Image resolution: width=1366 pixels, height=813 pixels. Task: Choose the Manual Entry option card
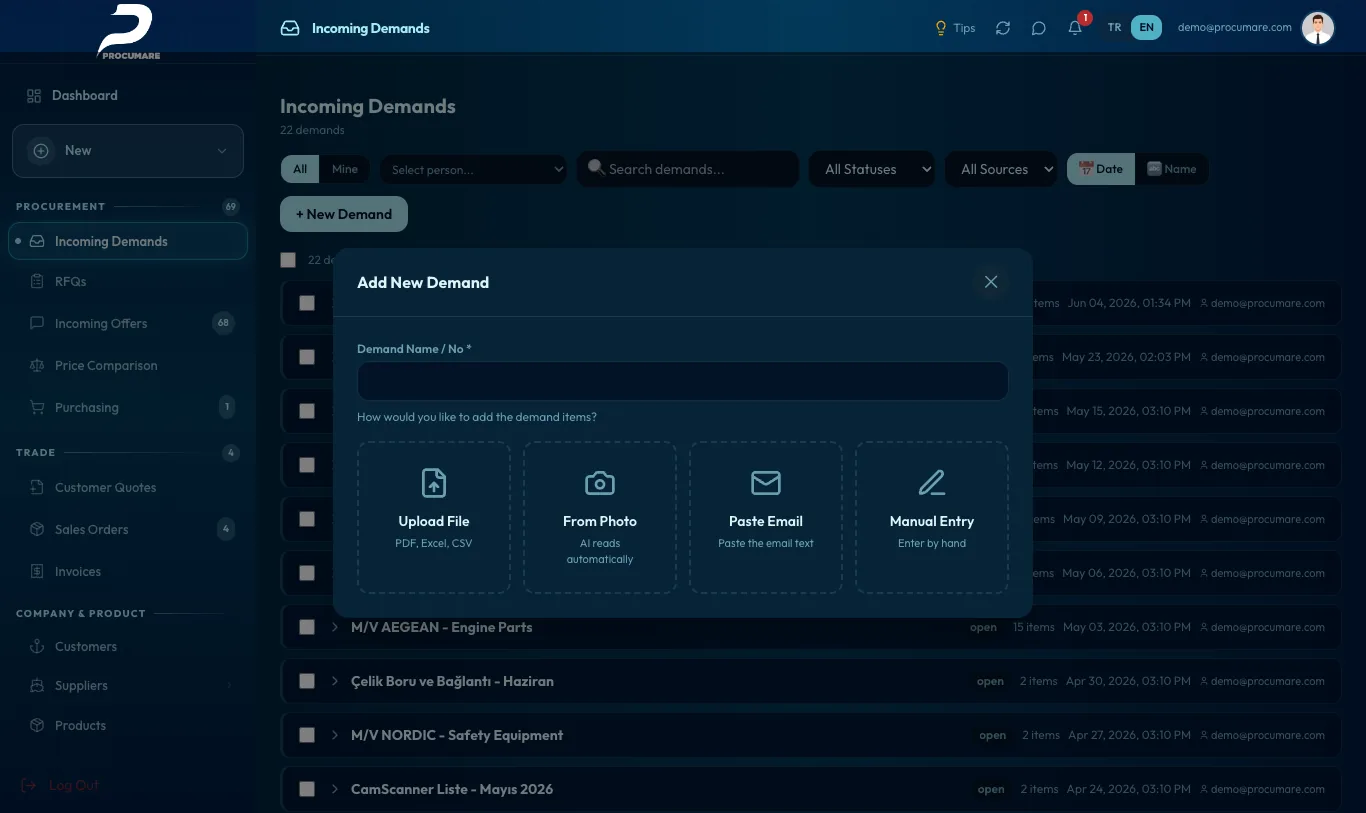tap(932, 518)
